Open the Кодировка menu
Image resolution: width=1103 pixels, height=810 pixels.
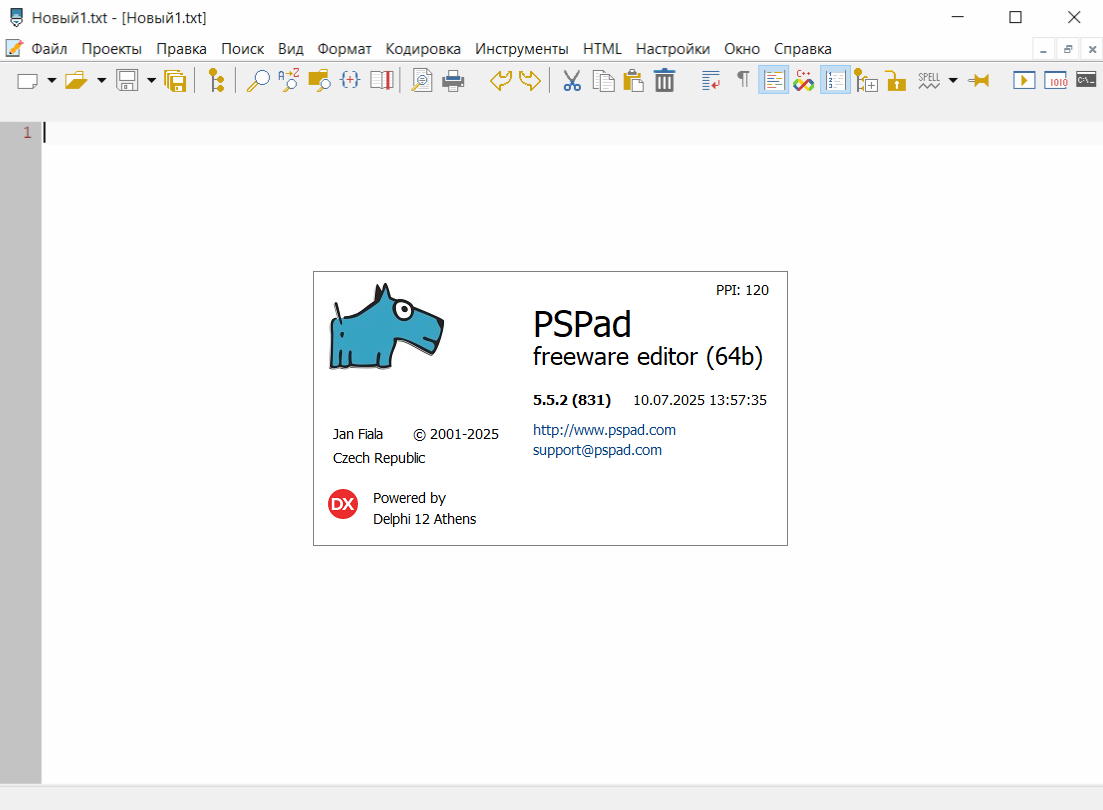pos(423,49)
